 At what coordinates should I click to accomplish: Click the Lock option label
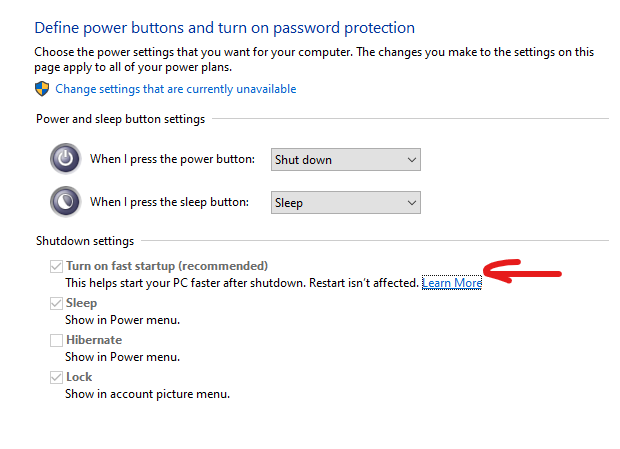click(x=79, y=377)
